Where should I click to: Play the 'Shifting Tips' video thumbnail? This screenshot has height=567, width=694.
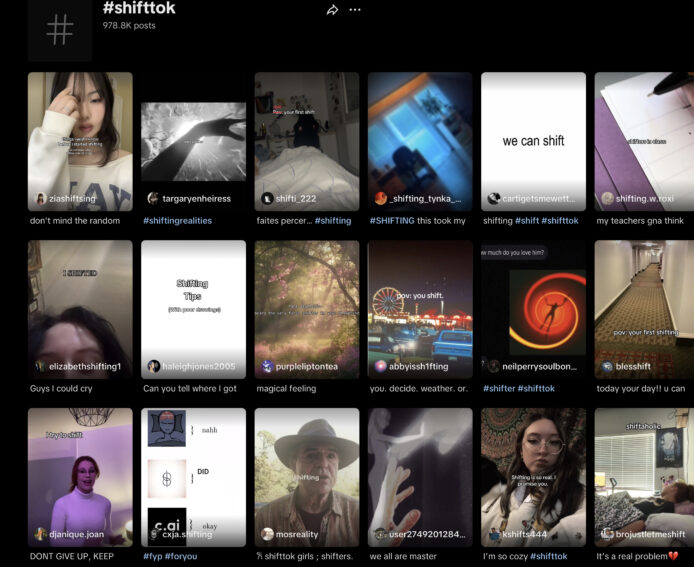pyautogui.click(x=193, y=300)
